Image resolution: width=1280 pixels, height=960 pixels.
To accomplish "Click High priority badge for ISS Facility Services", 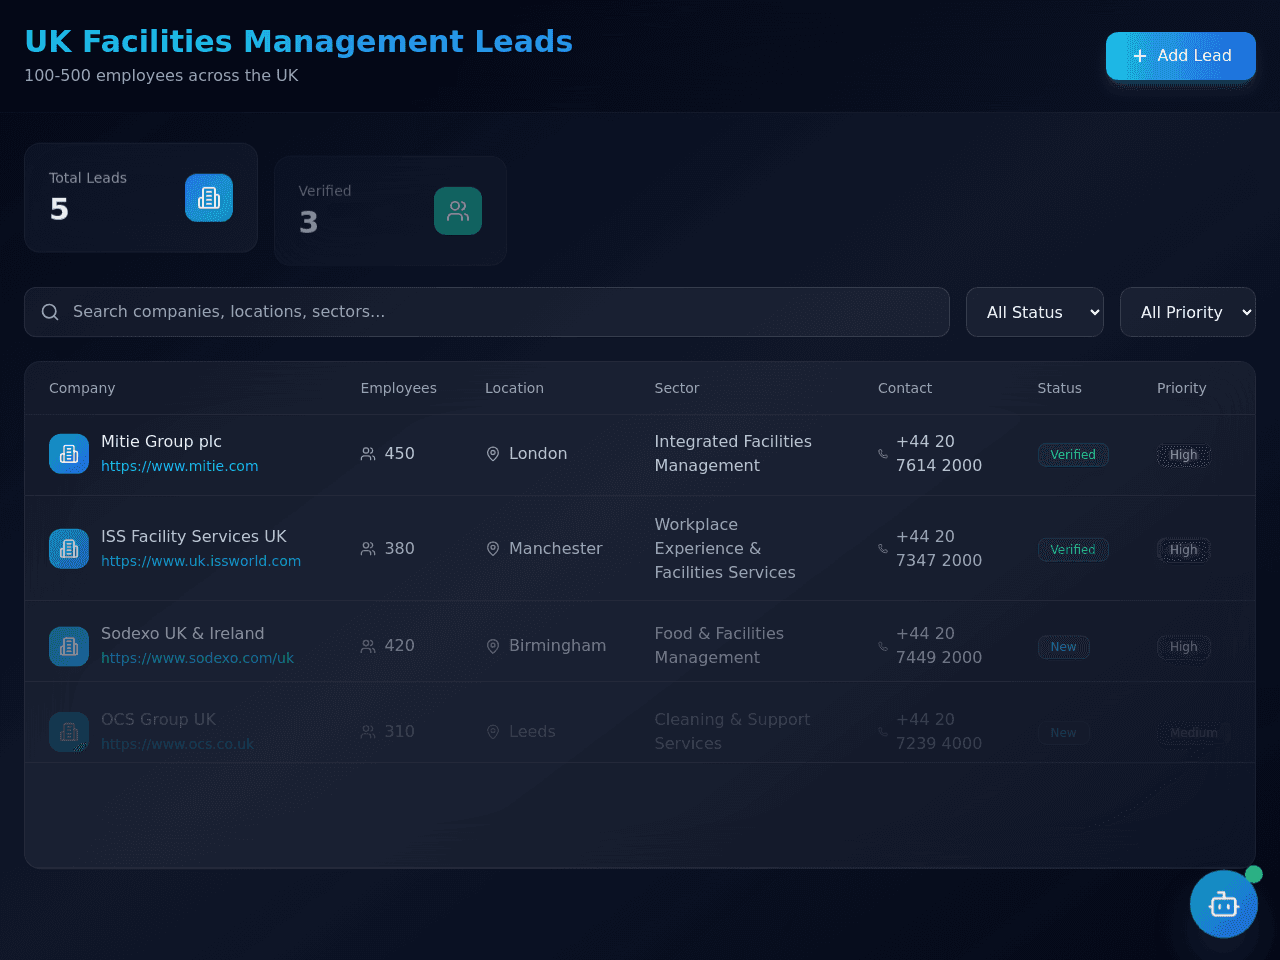I will (x=1184, y=550).
